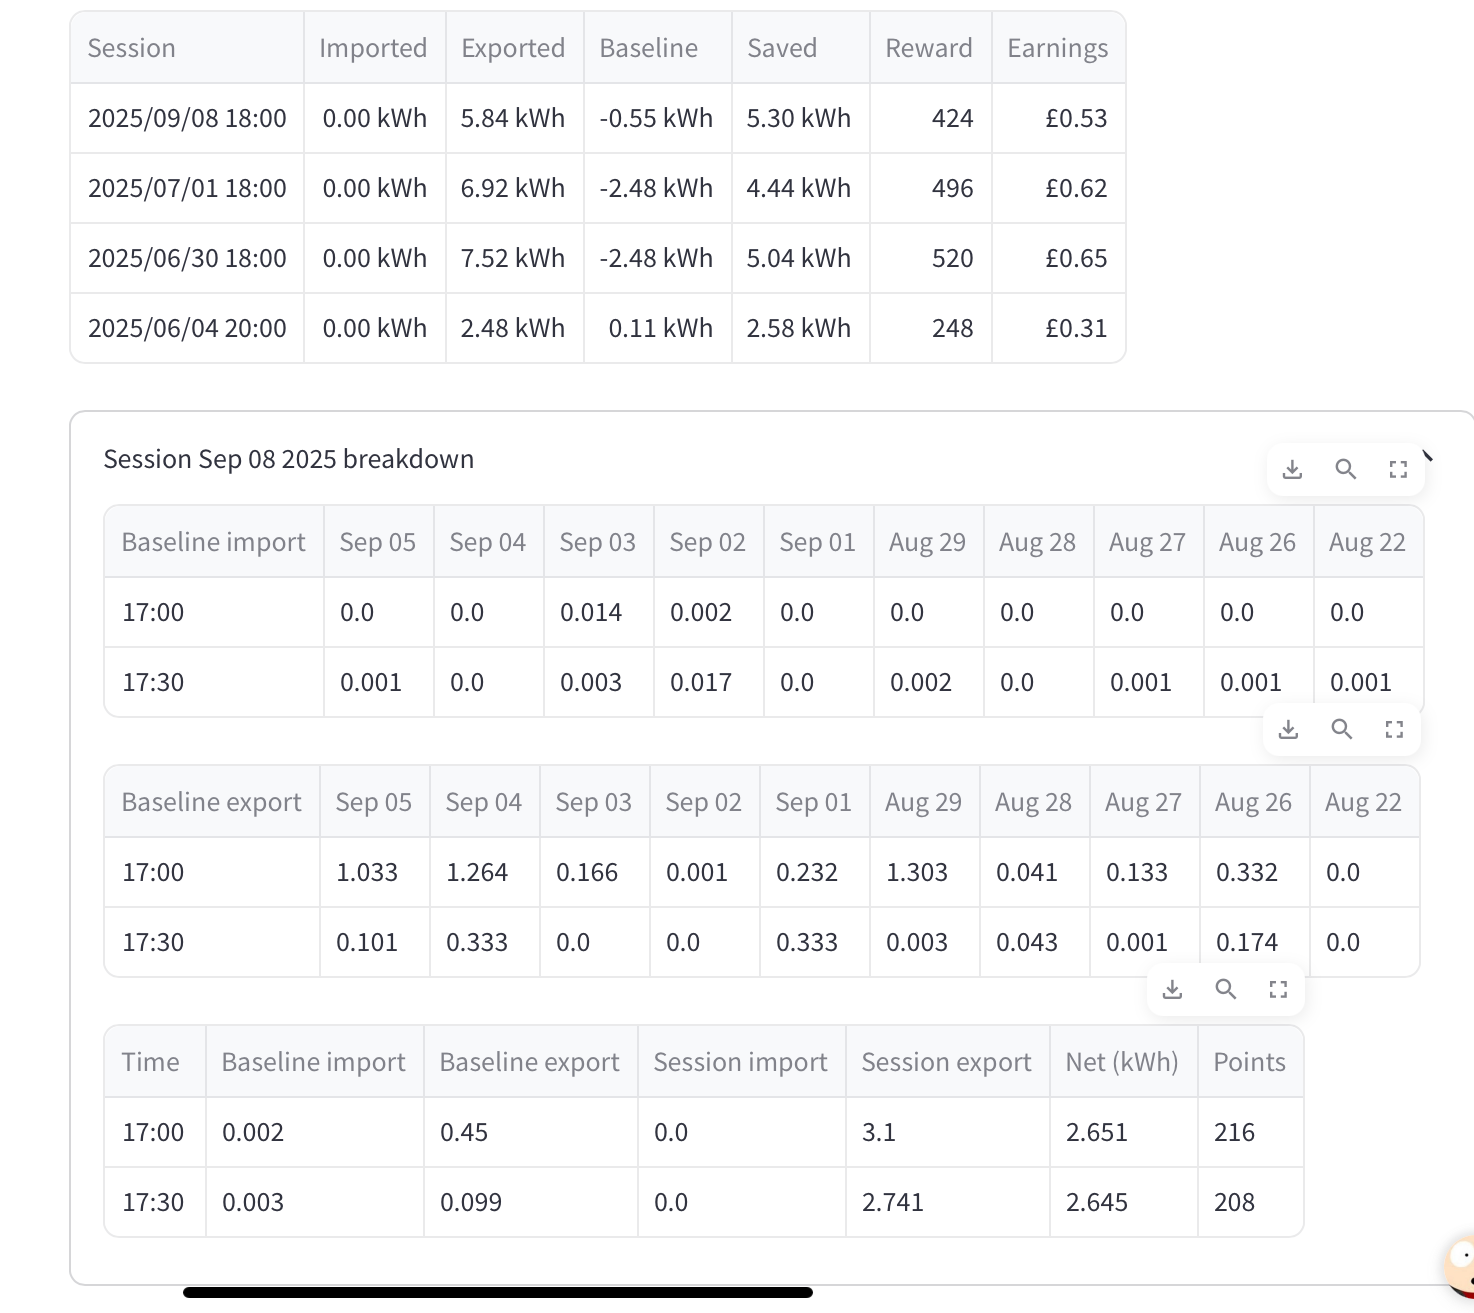
Task: Click the Net (kWh) column header
Action: [x=1123, y=1062]
